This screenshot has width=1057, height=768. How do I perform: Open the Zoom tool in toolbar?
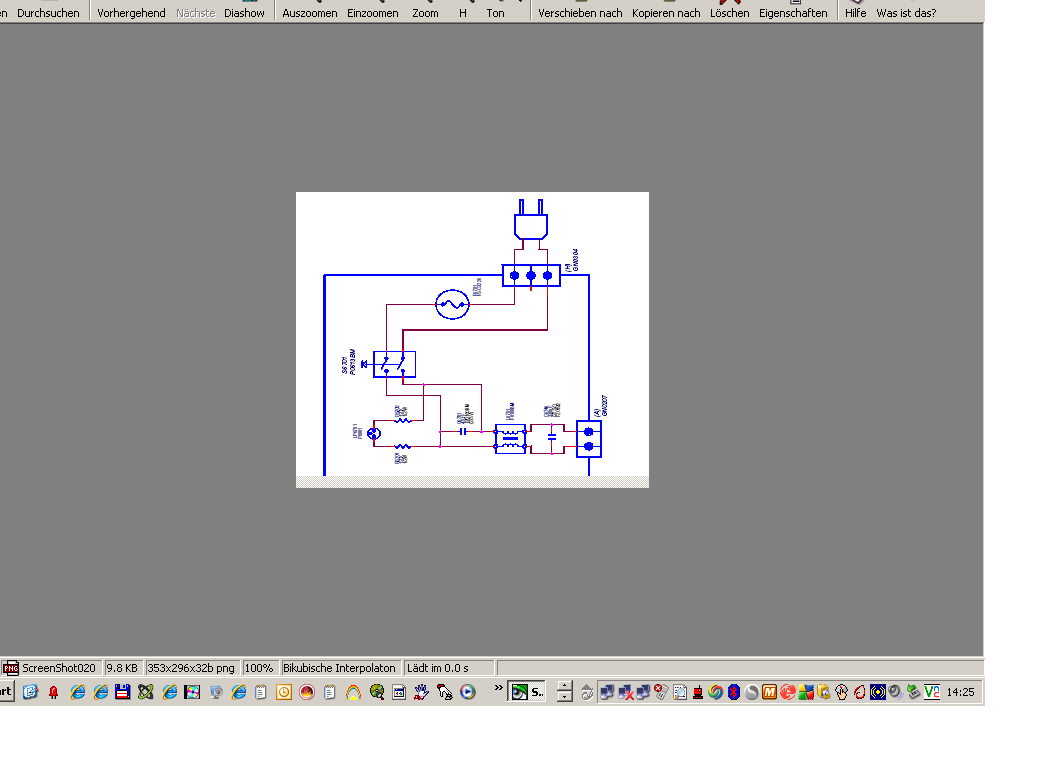(425, 12)
